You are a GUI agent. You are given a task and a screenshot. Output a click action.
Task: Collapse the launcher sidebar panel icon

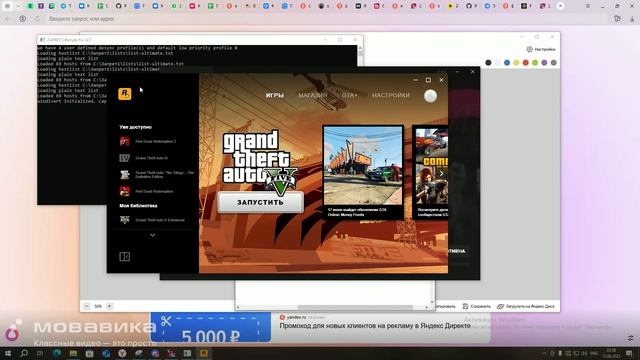(x=124, y=257)
